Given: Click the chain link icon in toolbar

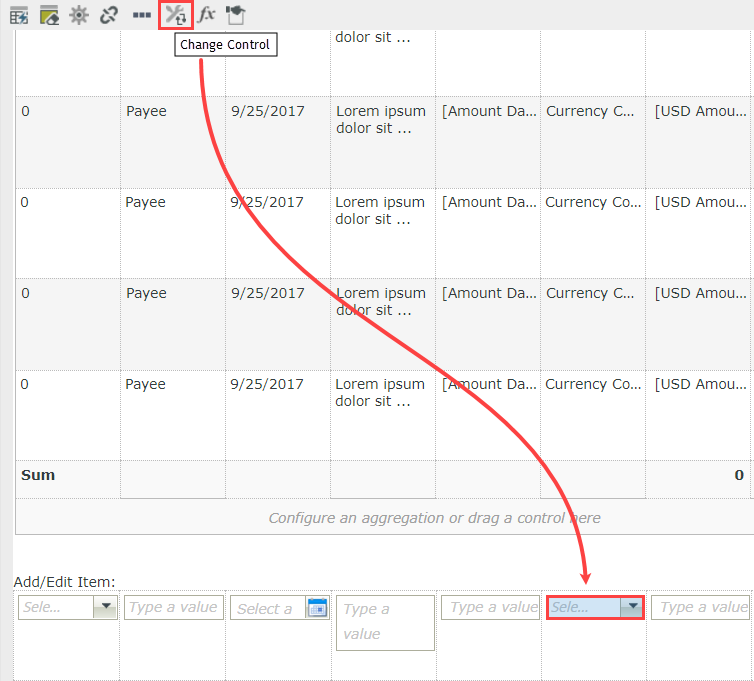Looking at the screenshot, I should 110,15.
